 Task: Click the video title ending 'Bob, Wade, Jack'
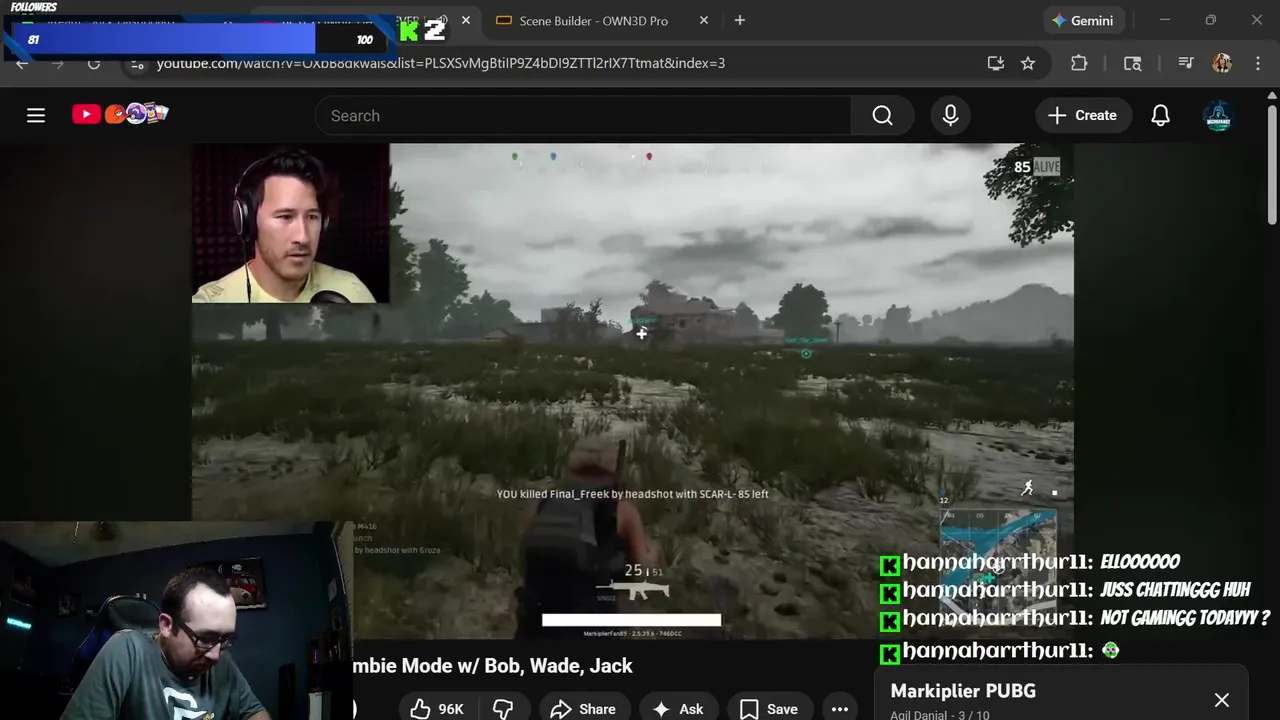click(x=493, y=666)
